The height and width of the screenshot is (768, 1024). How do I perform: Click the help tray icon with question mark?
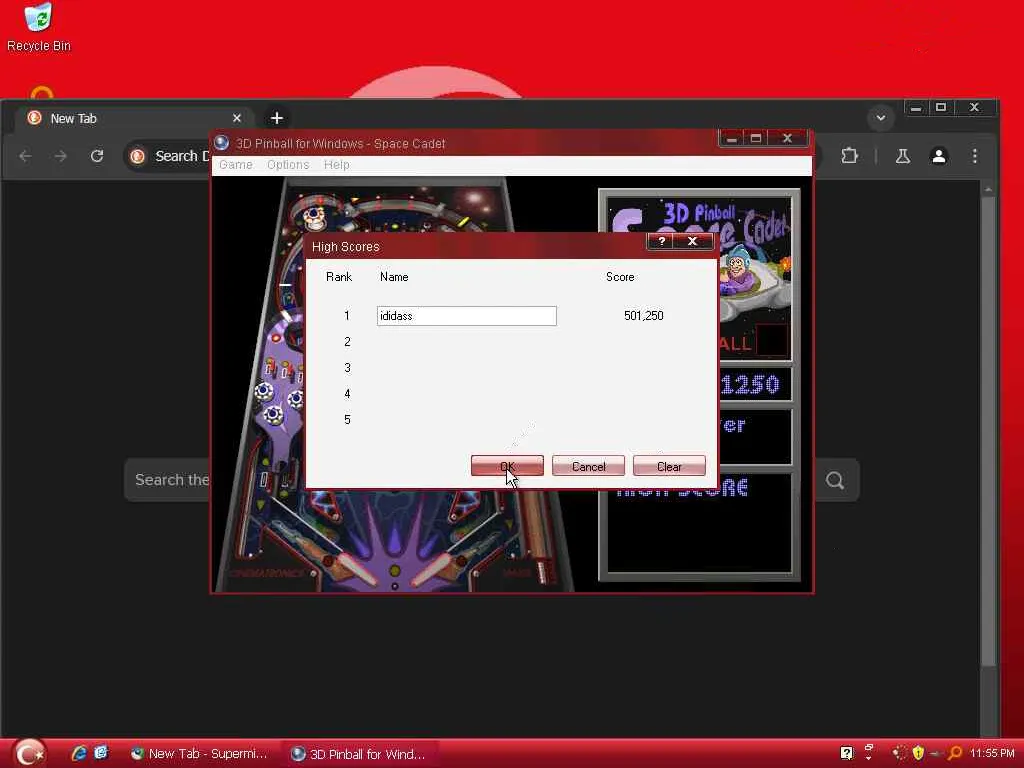point(846,754)
